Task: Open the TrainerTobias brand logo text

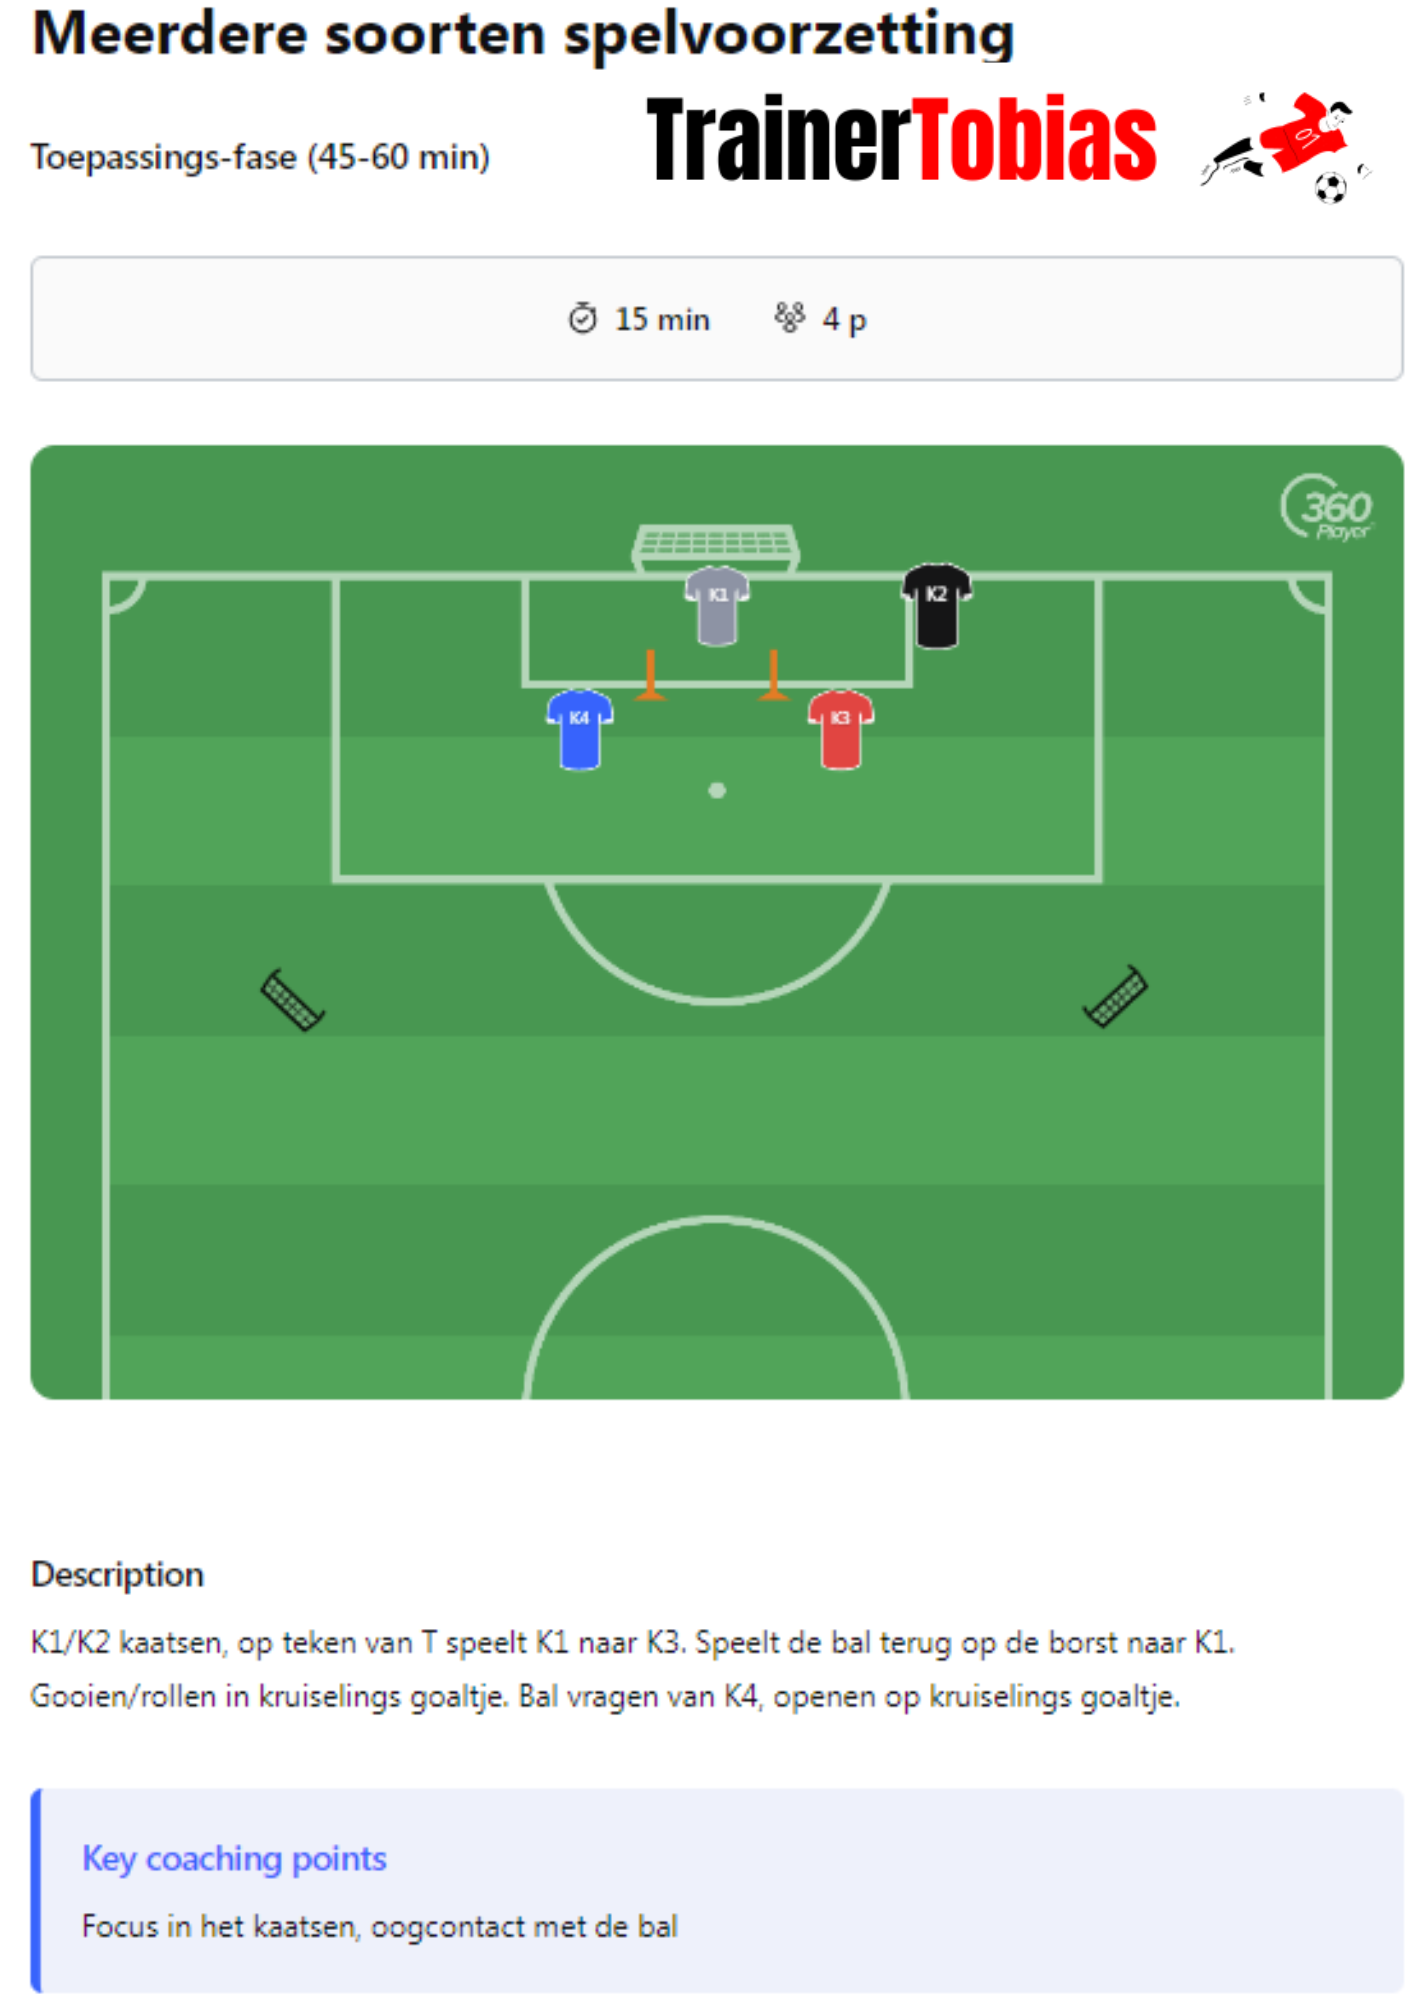Action: [901, 140]
